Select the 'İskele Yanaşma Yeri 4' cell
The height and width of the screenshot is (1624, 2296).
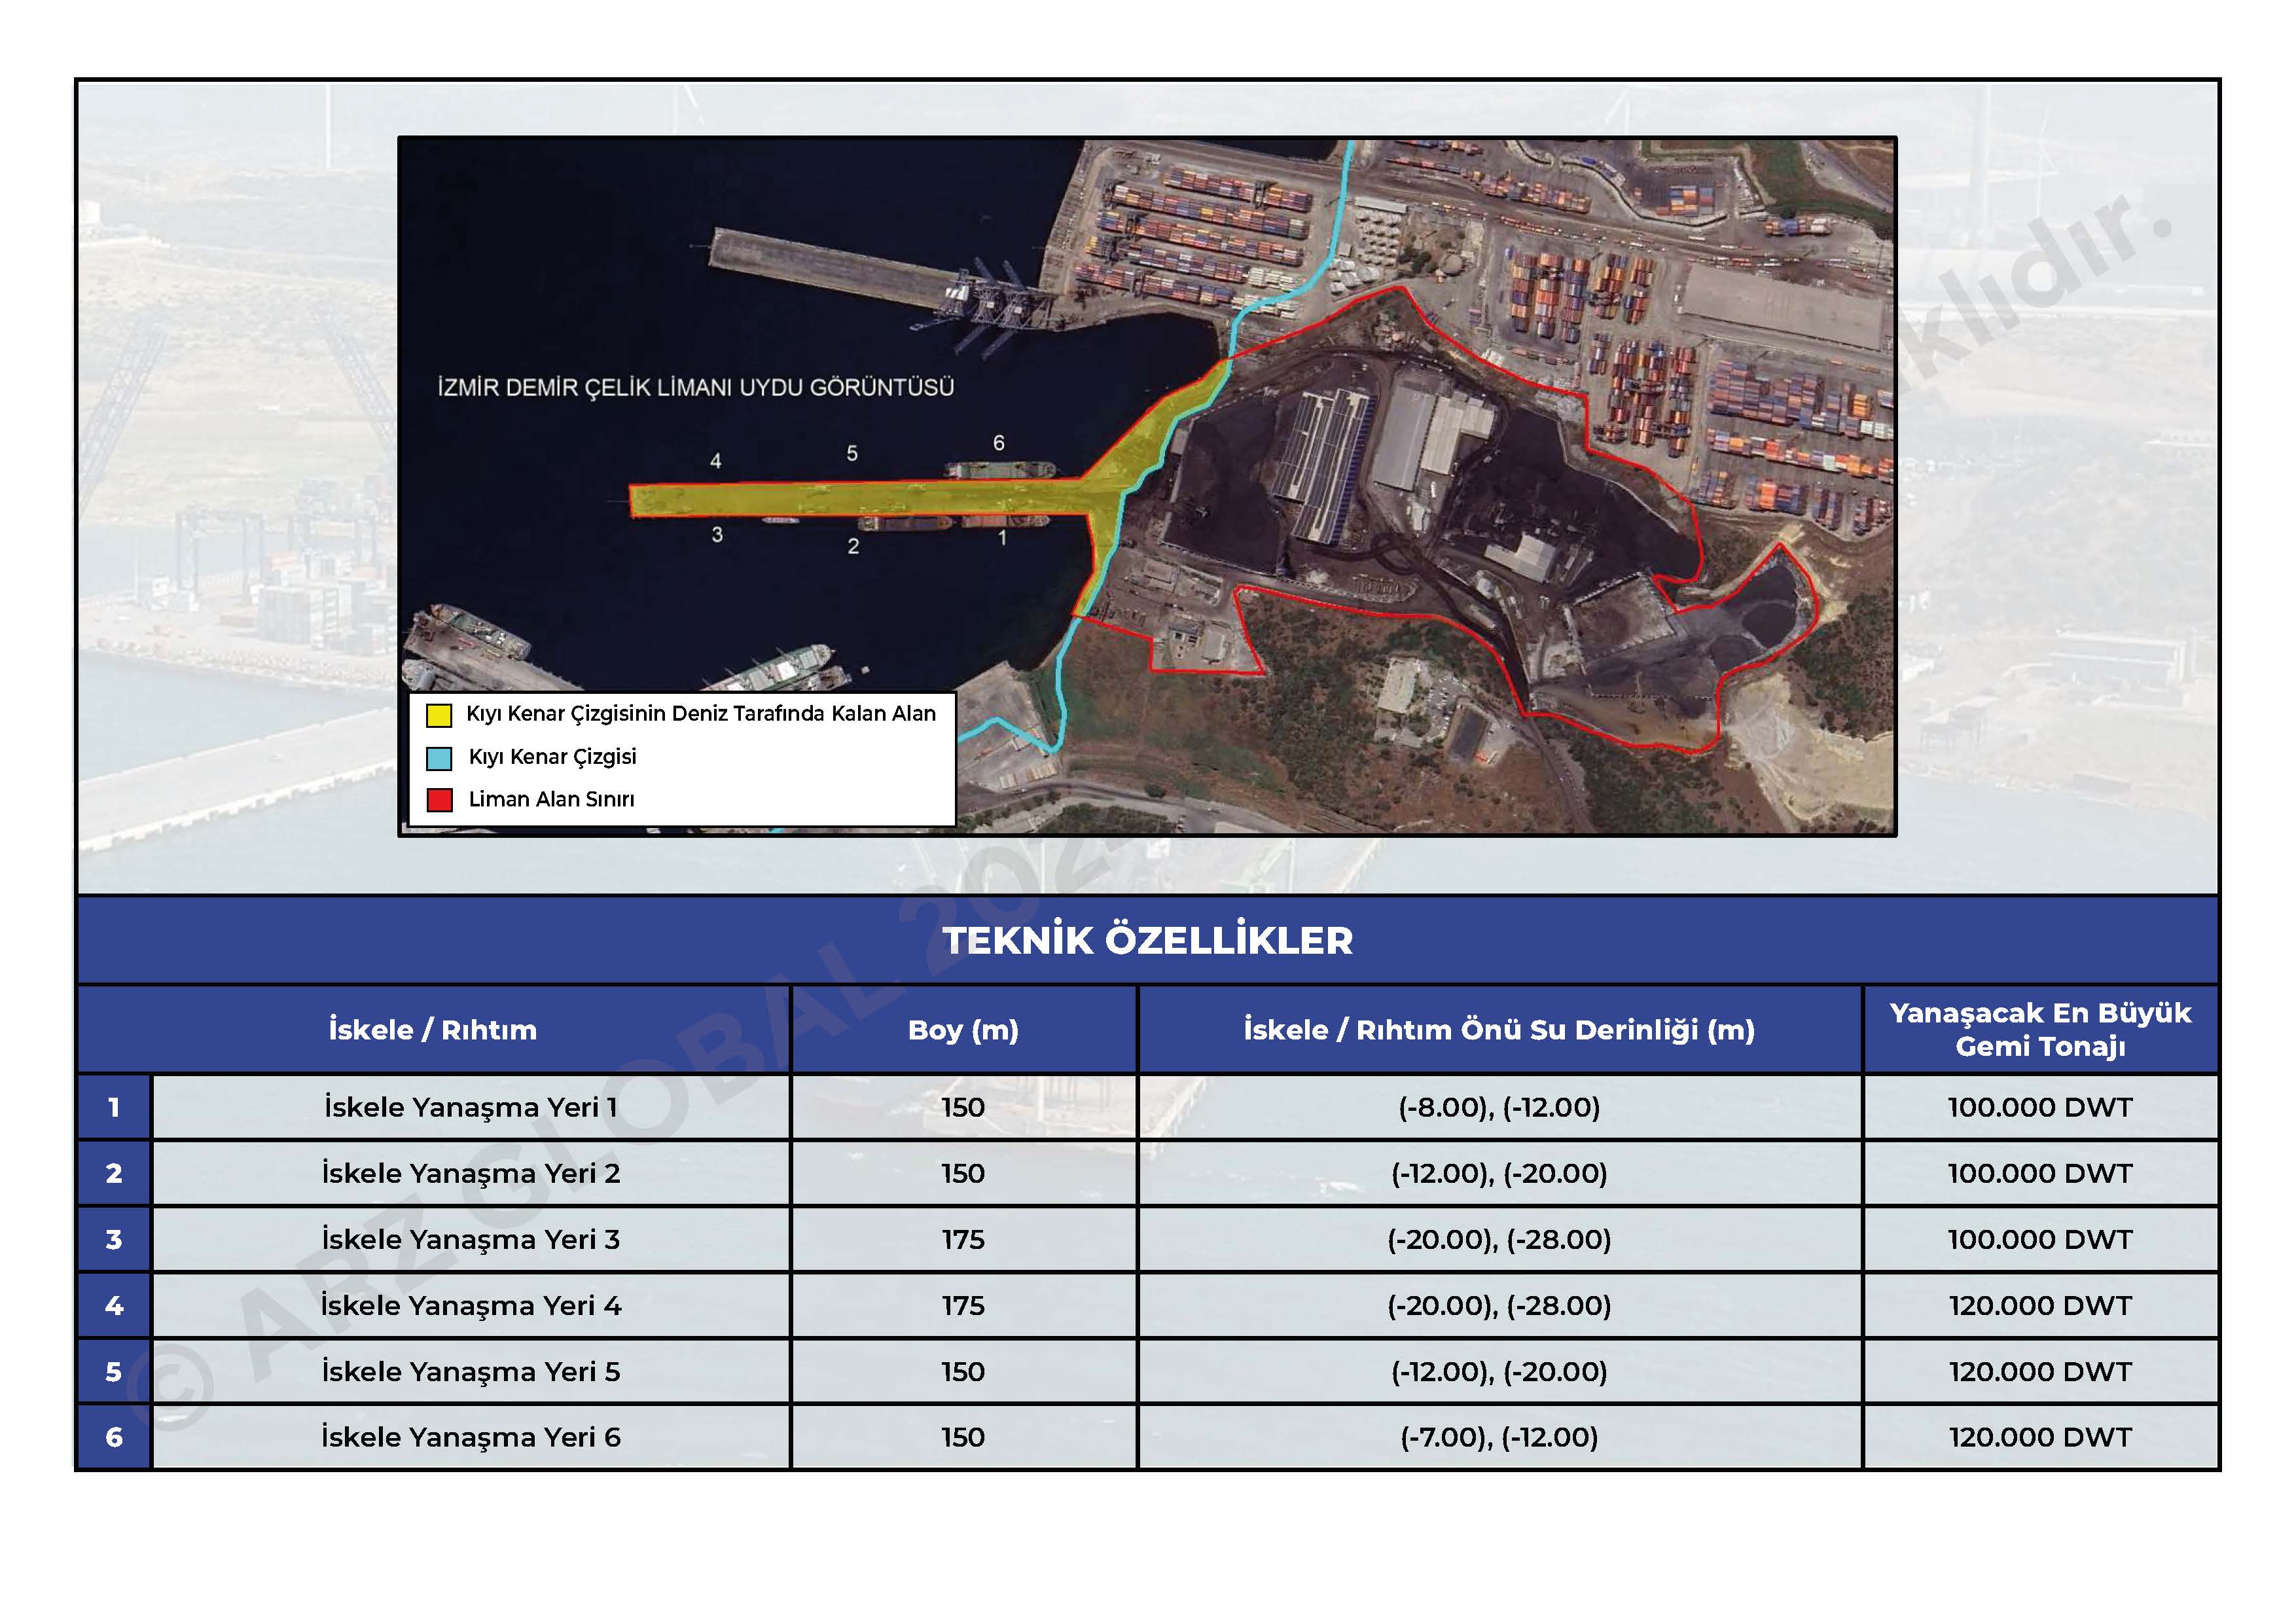pos(471,1306)
